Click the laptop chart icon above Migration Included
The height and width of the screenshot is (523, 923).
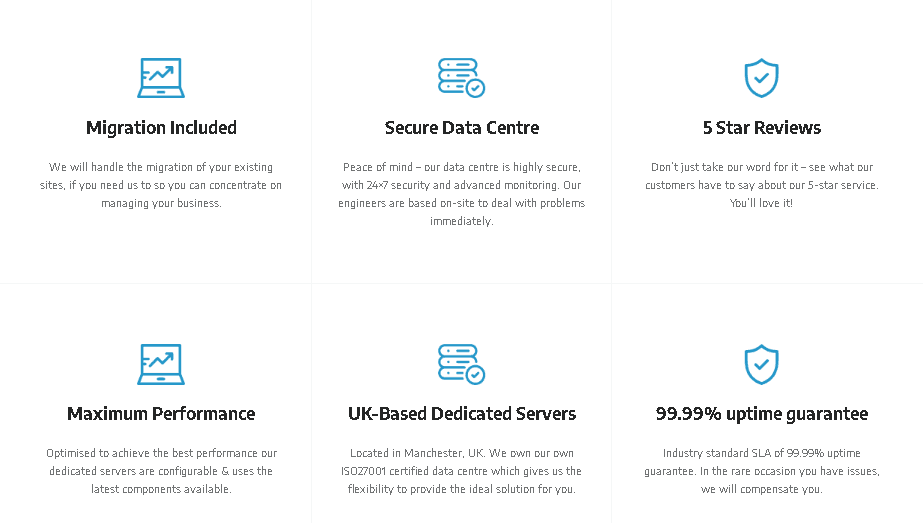(x=161, y=78)
